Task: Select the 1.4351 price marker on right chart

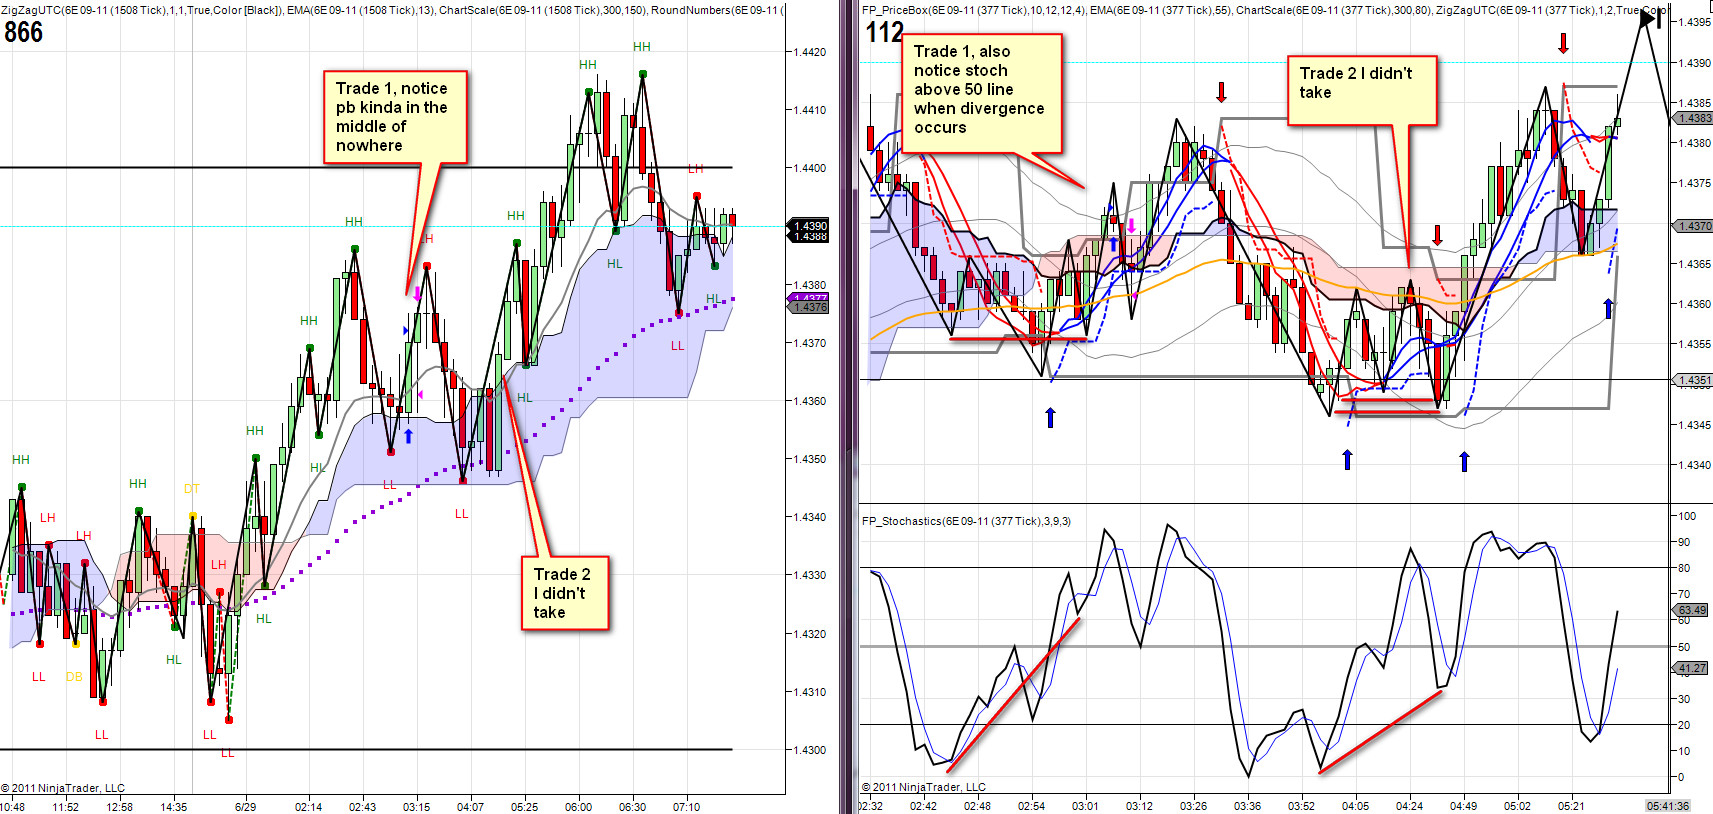Action: click(x=1693, y=380)
